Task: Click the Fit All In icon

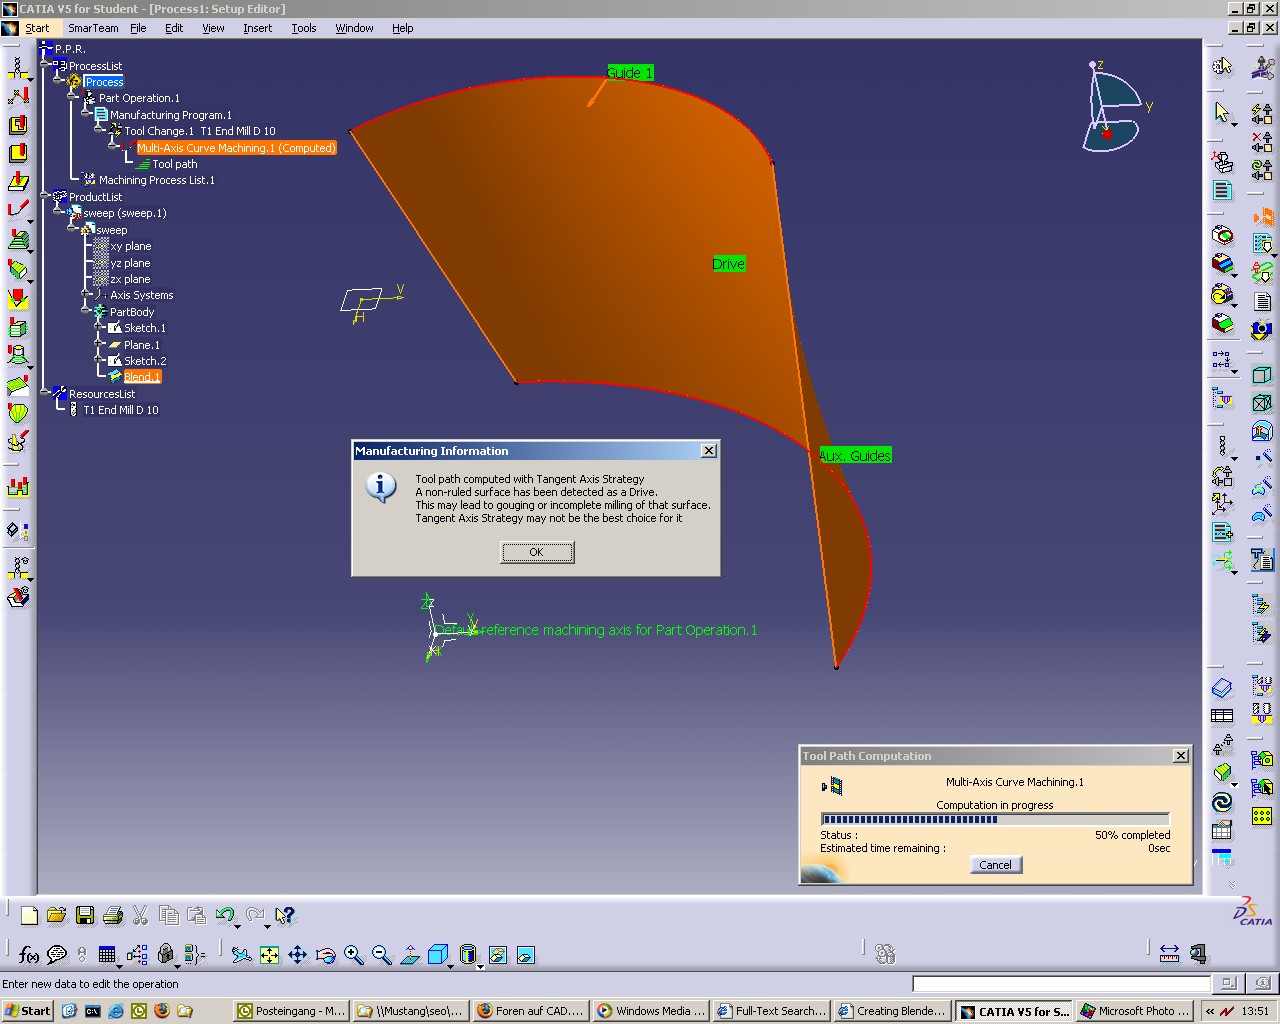Action: [x=269, y=955]
